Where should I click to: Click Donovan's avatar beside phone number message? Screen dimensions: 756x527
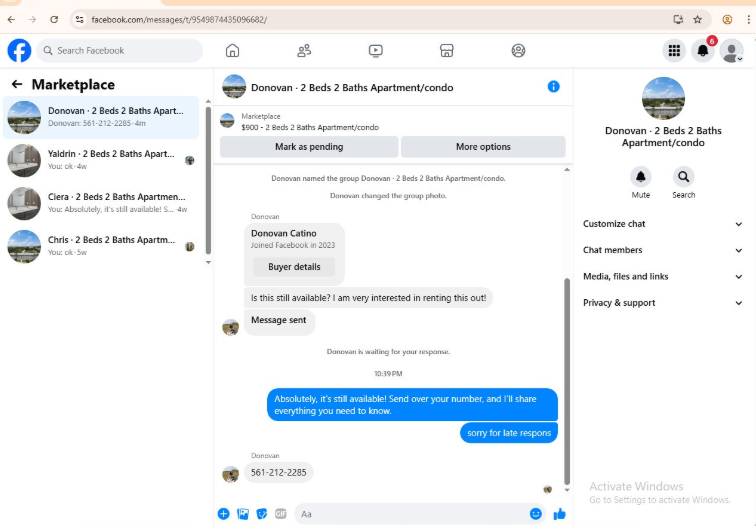pos(230,474)
